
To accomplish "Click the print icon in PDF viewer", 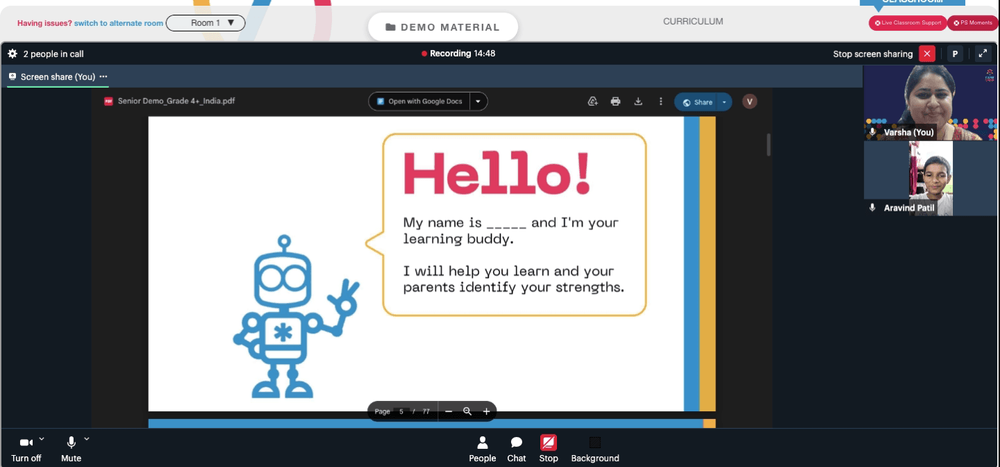I will pyautogui.click(x=615, y=101).
